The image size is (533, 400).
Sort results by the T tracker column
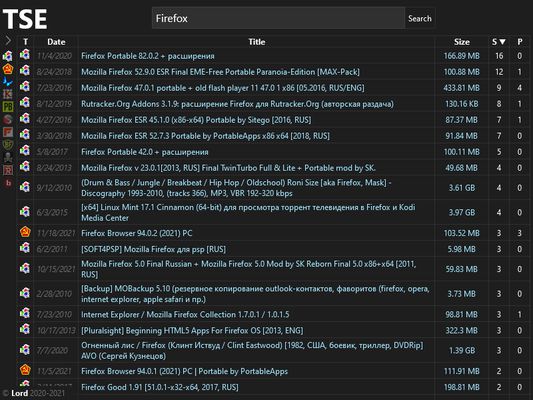[x=25, y=42]
